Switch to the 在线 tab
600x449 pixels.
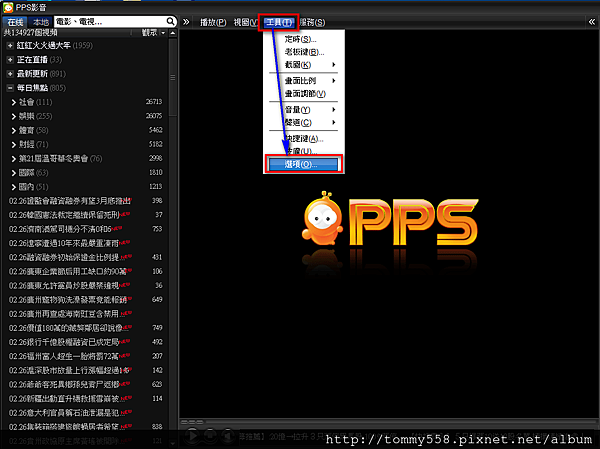(15, 22)
